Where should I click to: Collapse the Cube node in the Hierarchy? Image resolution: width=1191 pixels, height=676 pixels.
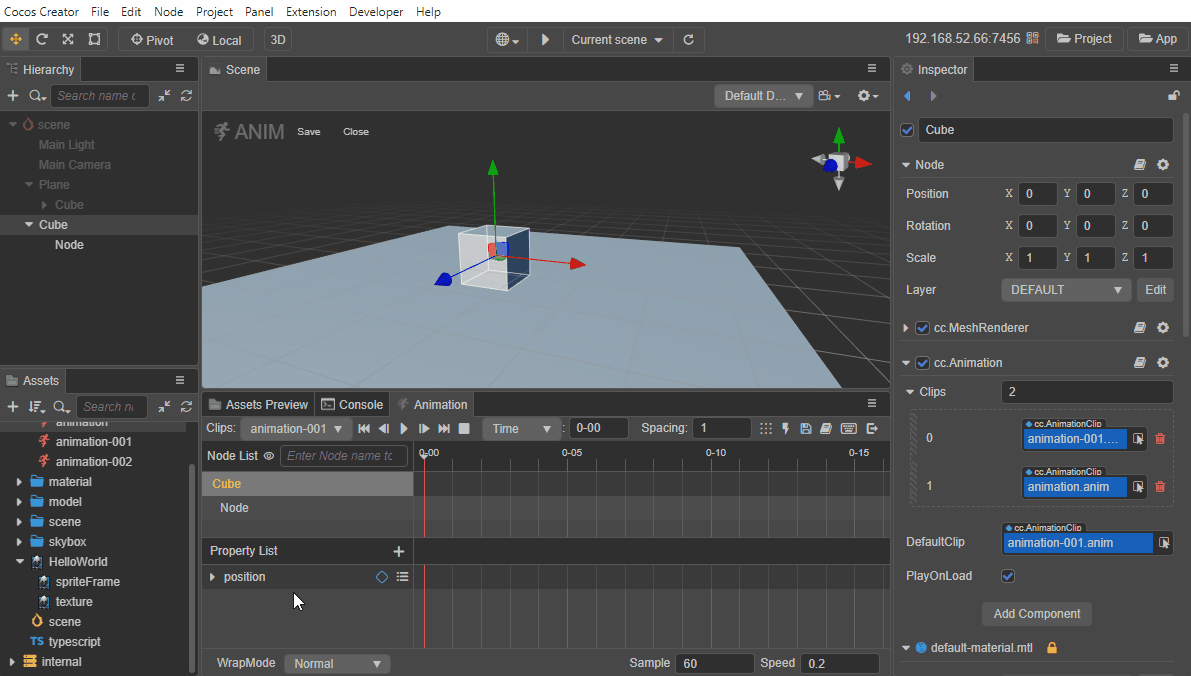29,225
